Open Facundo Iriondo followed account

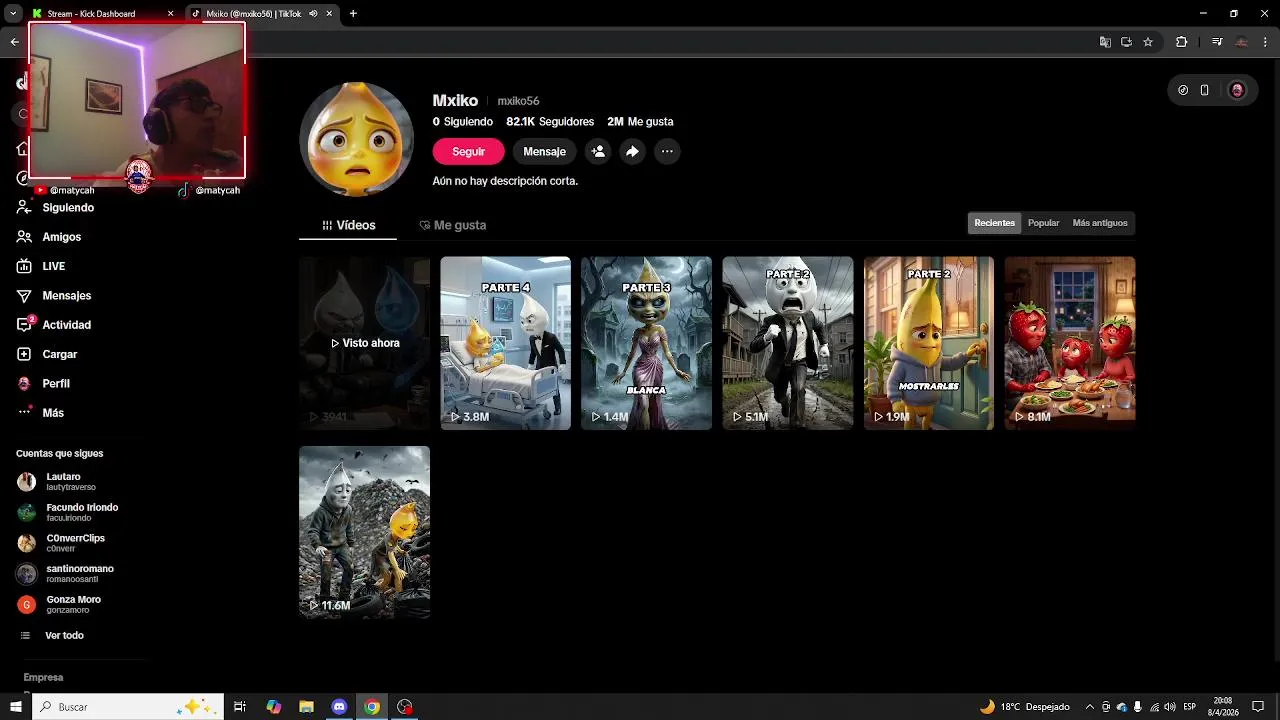[68, 512]
